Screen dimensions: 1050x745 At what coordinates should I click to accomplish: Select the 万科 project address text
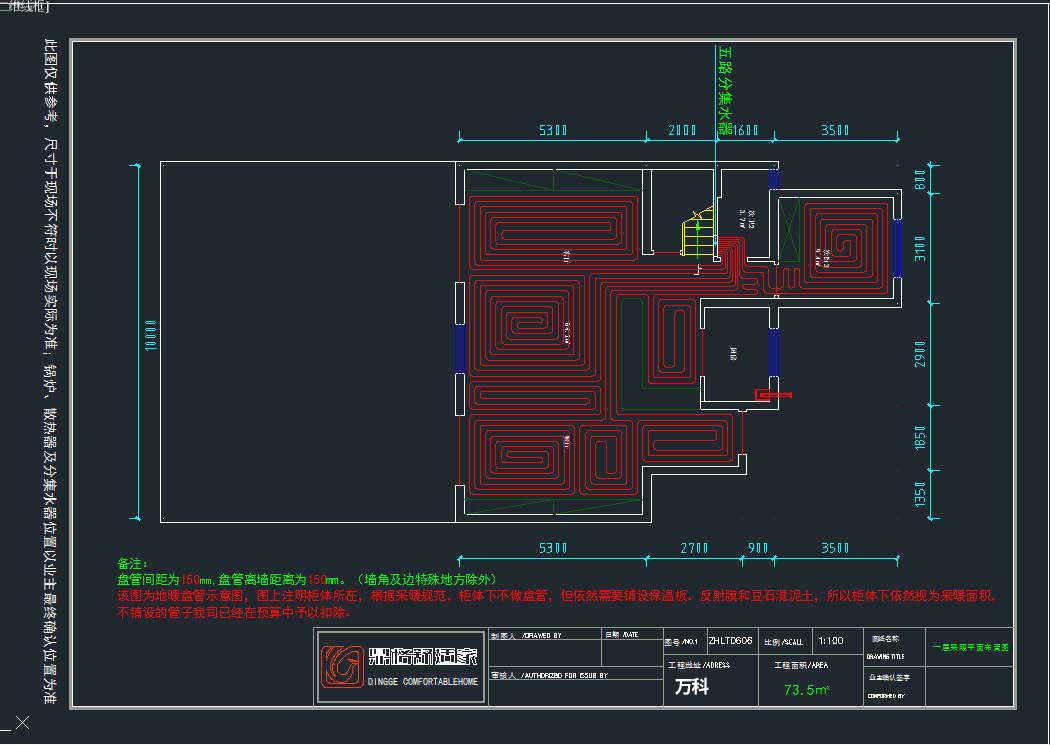click(x=691, y=688)
